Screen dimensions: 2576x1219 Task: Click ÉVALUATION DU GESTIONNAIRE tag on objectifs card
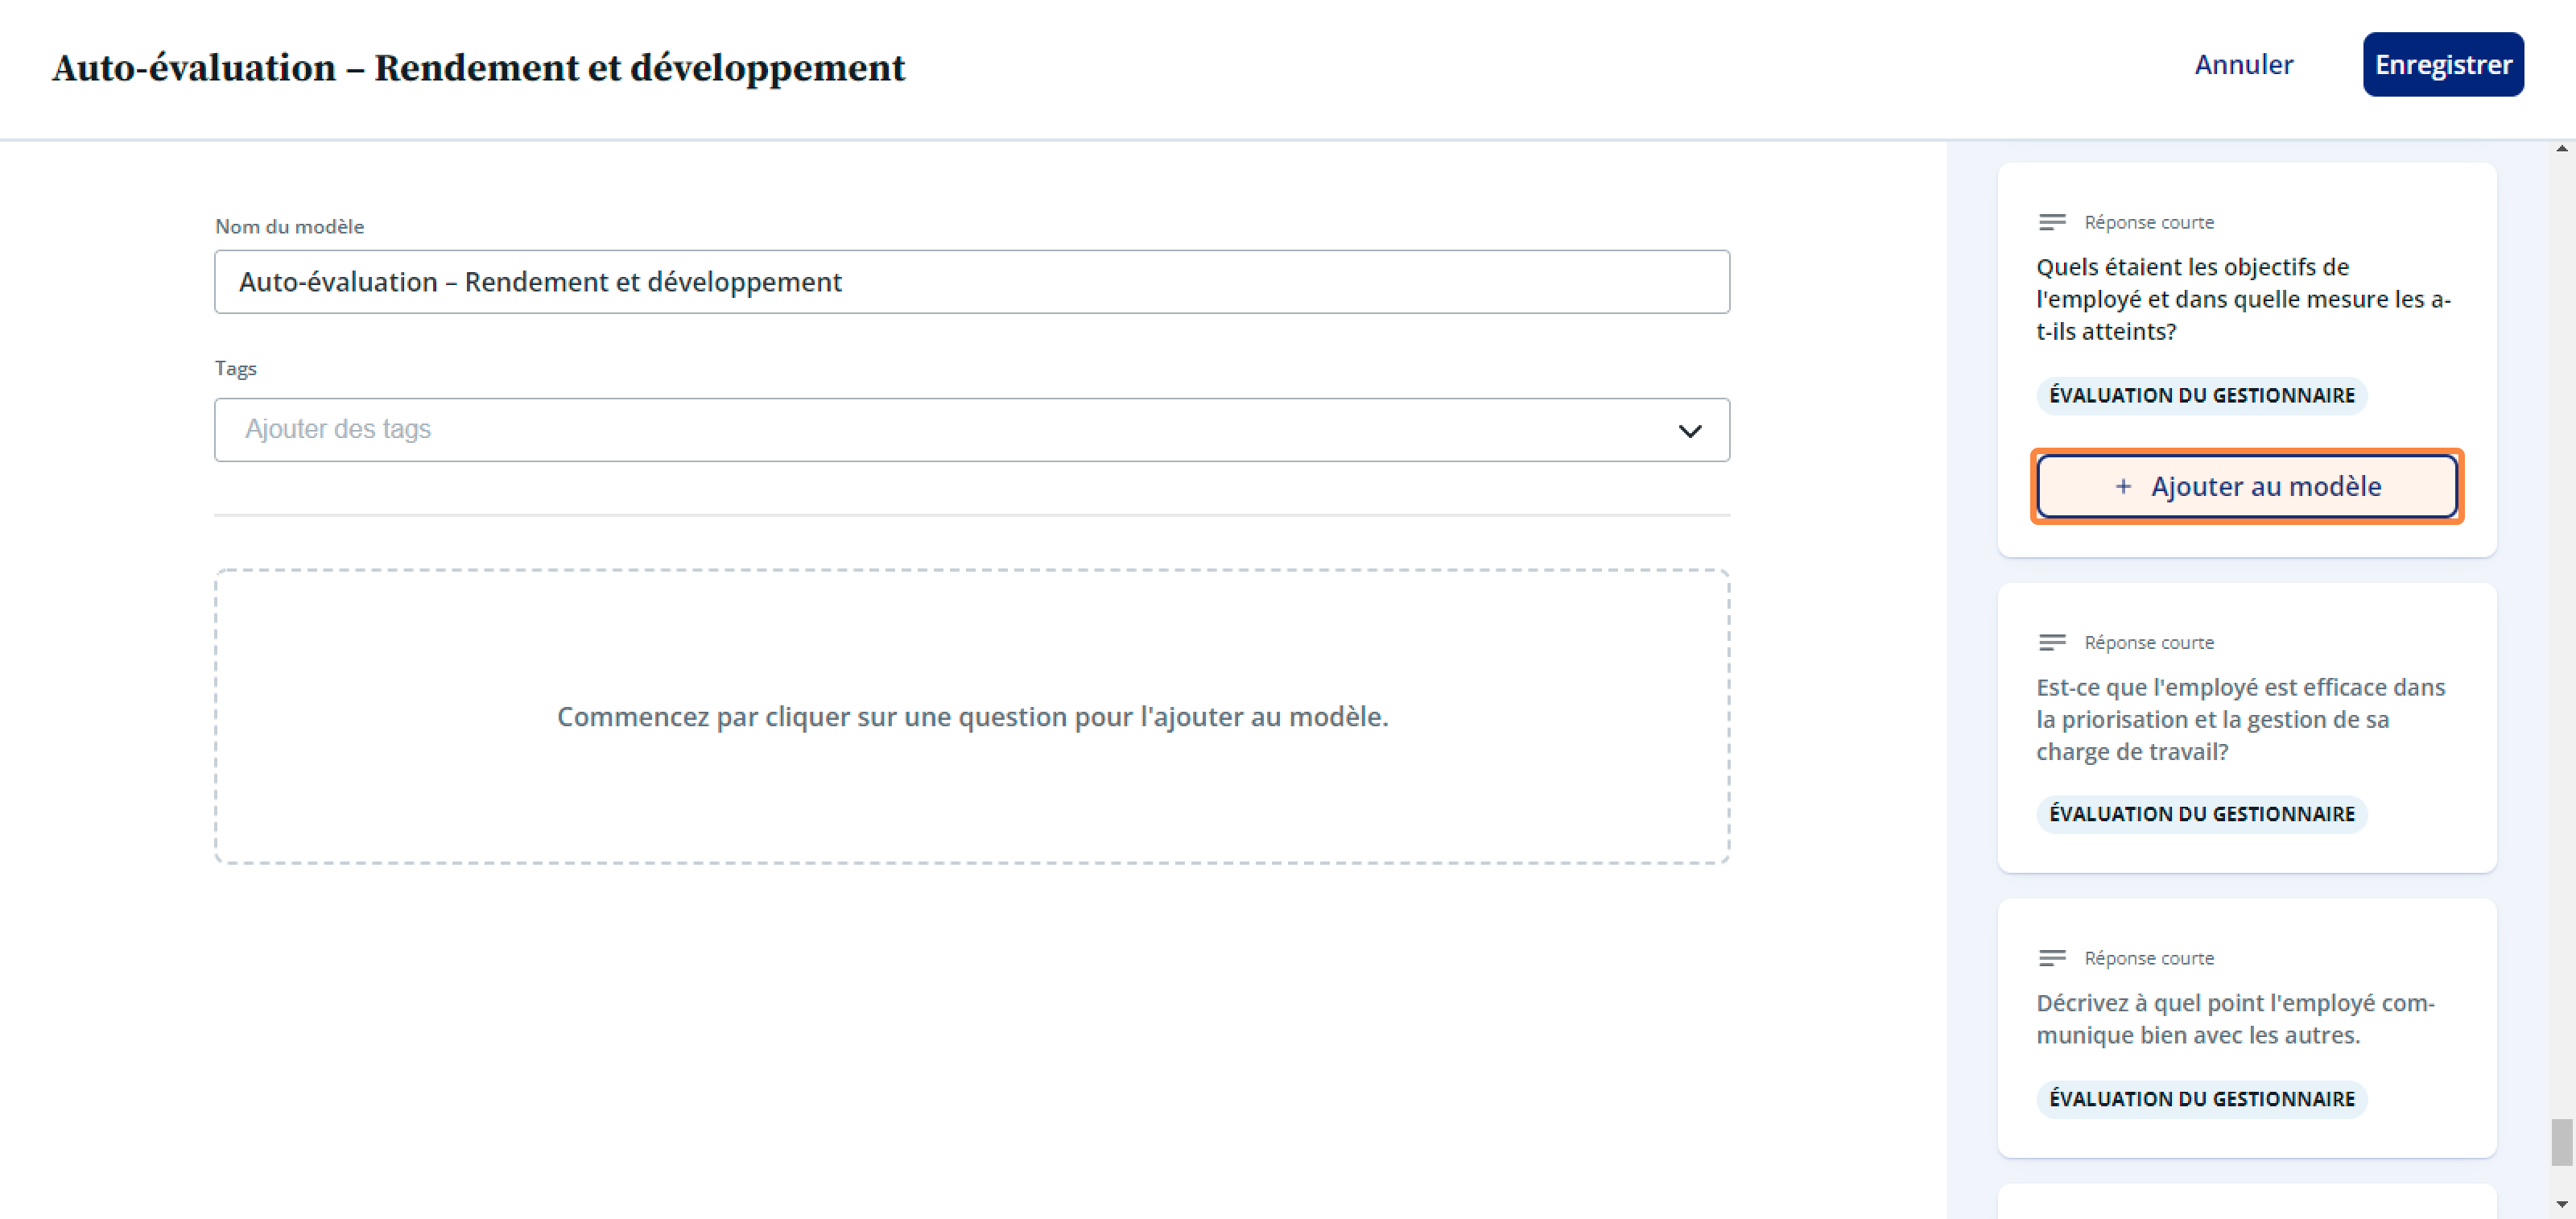[2201, 395]
